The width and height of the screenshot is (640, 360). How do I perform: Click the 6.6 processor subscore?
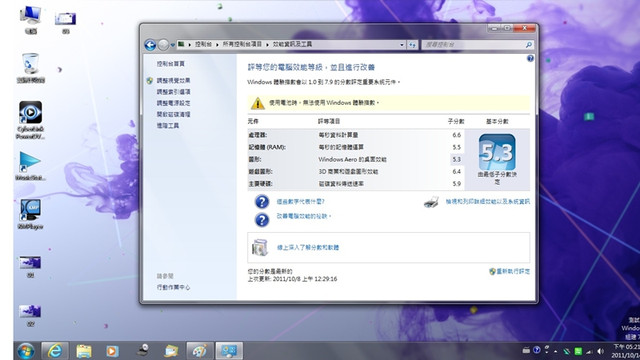point(456,135)
